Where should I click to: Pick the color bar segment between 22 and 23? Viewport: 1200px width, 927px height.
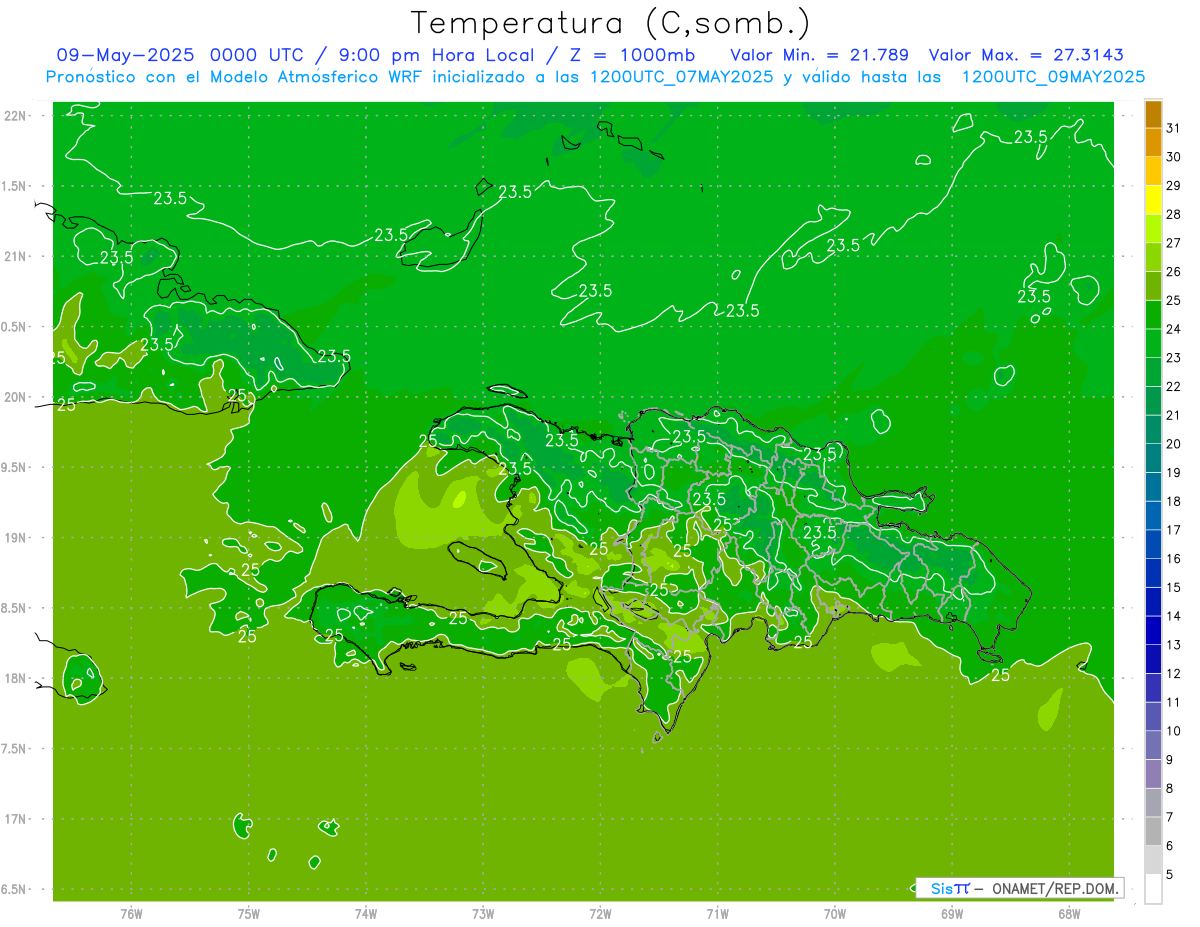1153,372
